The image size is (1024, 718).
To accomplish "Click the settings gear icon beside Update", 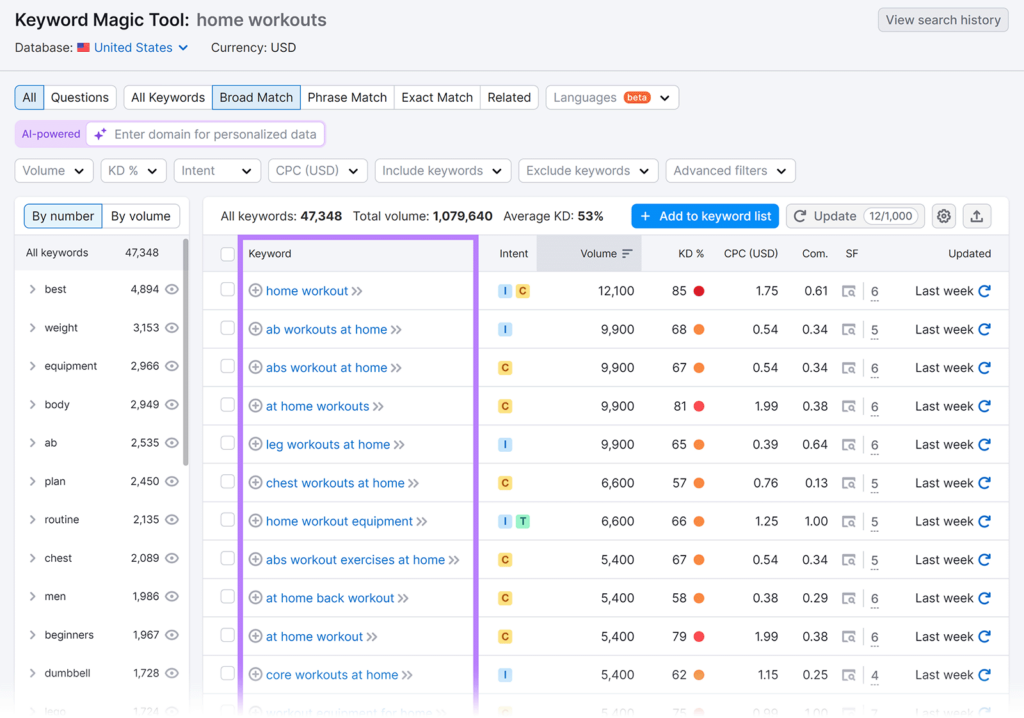I will pyautogui.click(x=943, y=216).
